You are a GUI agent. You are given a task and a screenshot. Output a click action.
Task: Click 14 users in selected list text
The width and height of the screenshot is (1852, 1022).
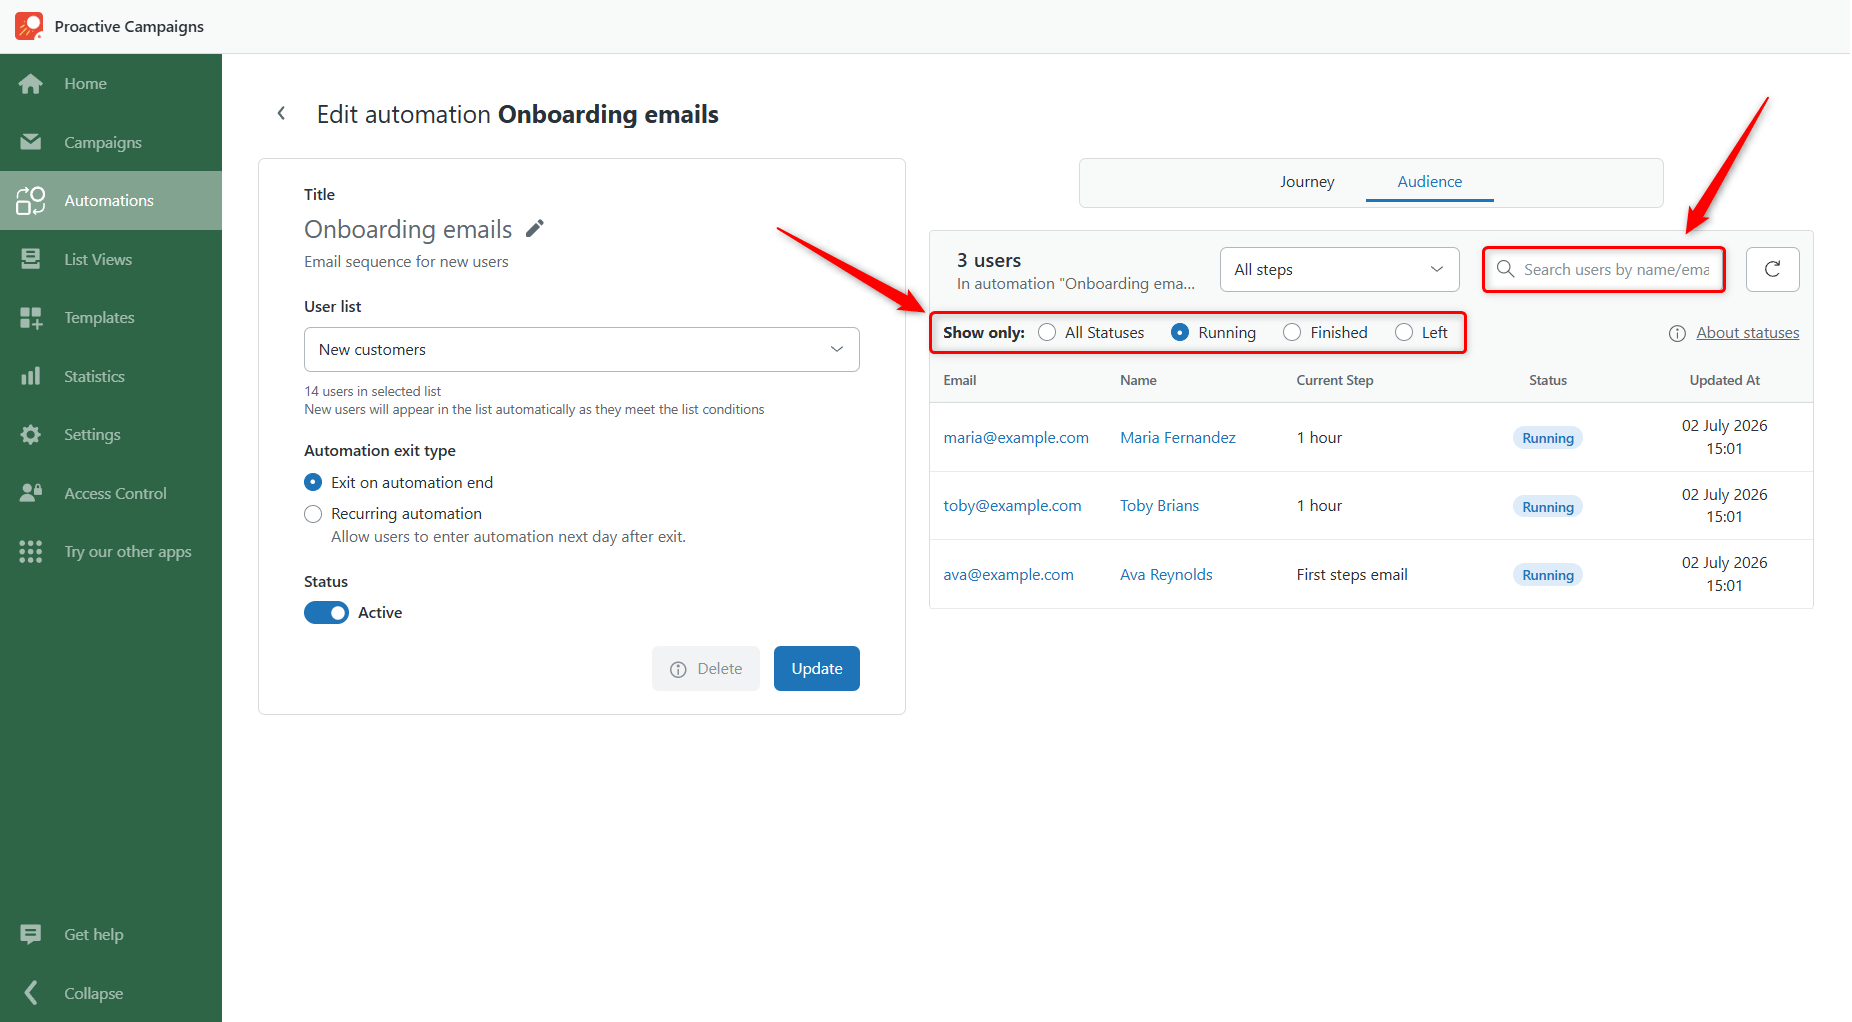[372, 392]
